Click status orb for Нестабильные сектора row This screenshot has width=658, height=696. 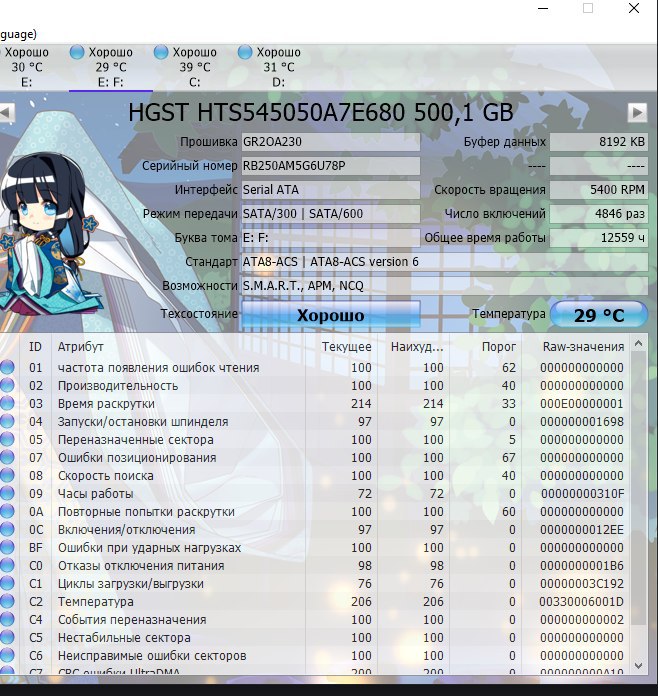(x=7, y=637)
